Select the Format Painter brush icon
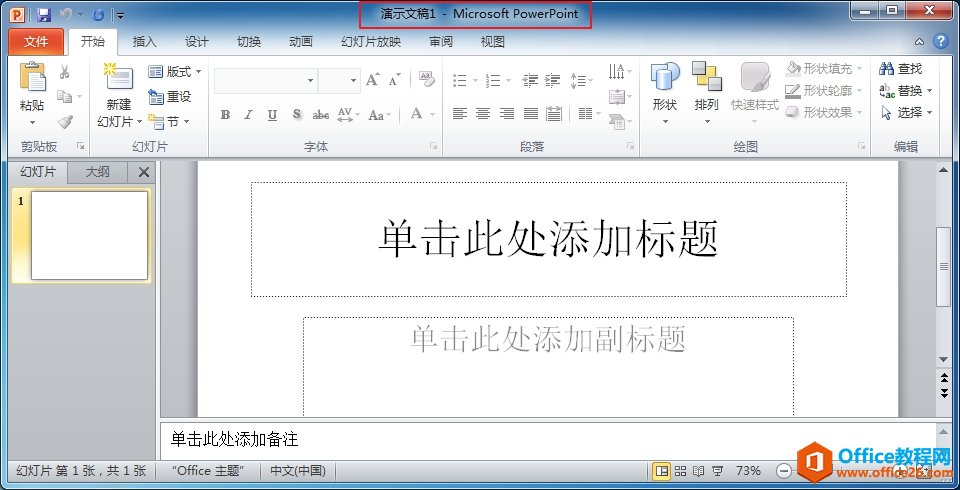The width and height of the screenshot is (960, 490). point(65,121)
